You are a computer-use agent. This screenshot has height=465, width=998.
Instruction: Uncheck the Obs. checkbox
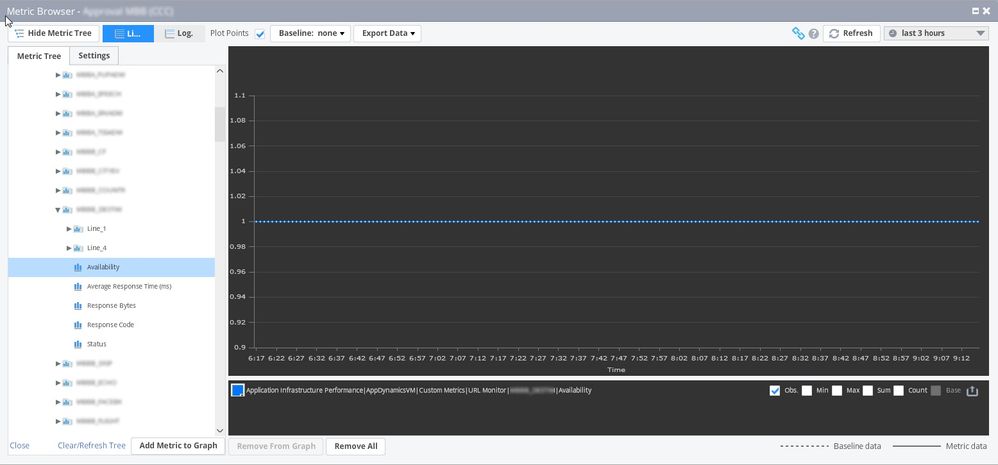pyautogui.click(x=775, y=391)
